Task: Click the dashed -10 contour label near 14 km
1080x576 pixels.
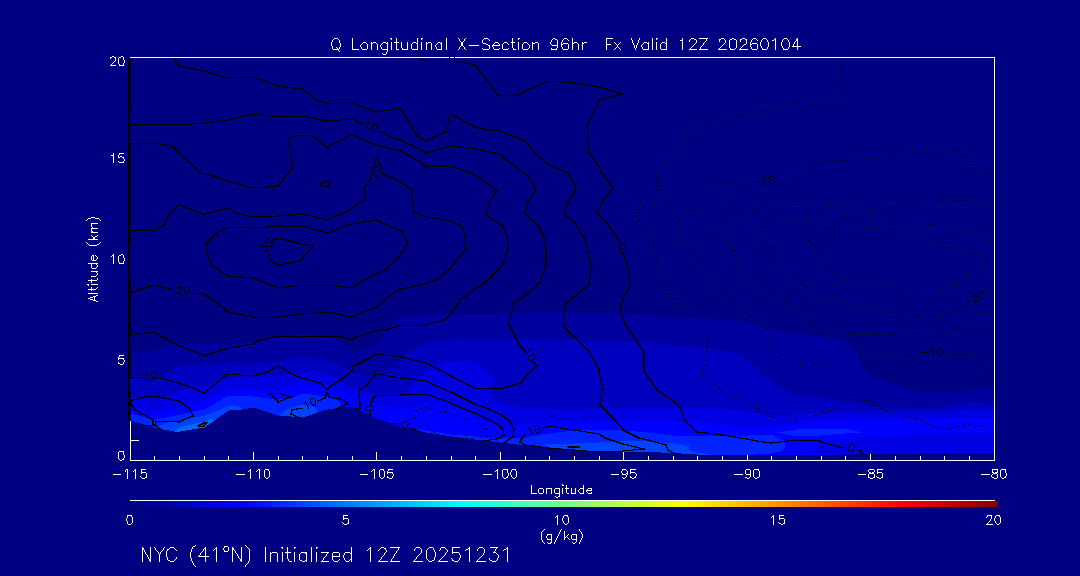Action: pos(764,181)
